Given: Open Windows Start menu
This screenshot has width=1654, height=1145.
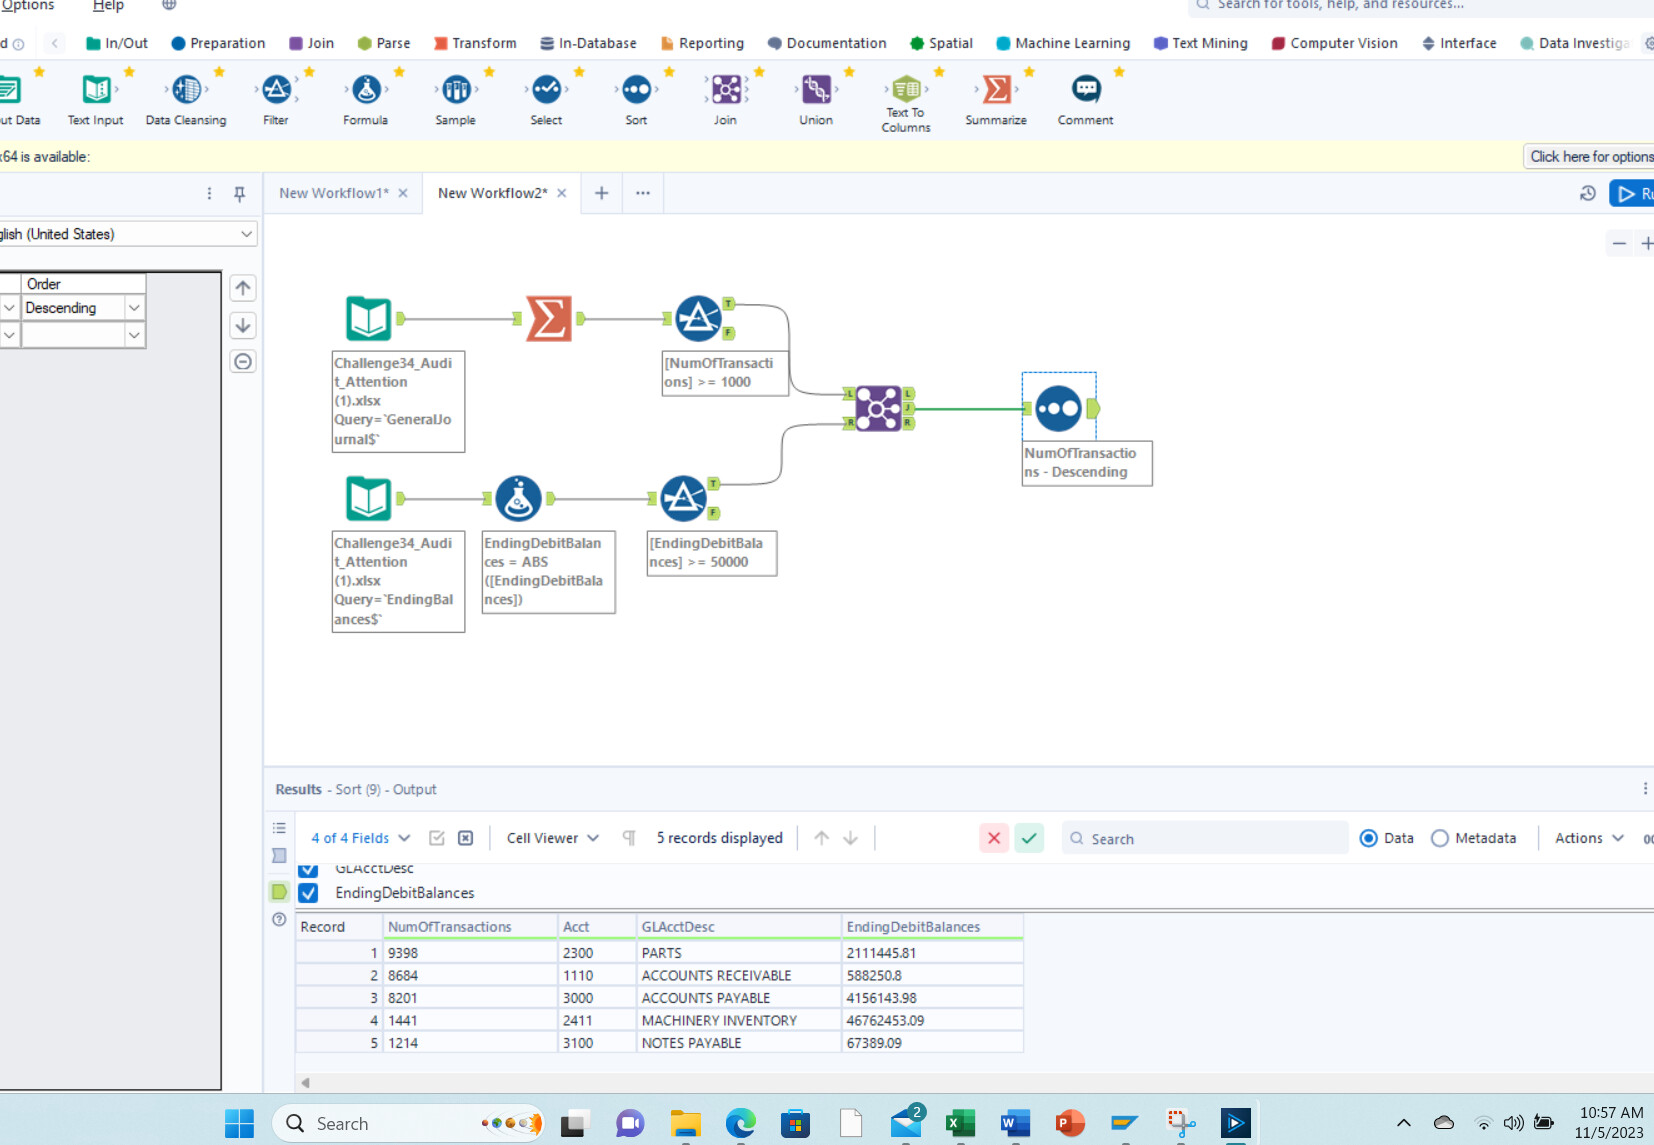Looking at the screenshot, I should pyautogui.click(x=239, y=1123).
